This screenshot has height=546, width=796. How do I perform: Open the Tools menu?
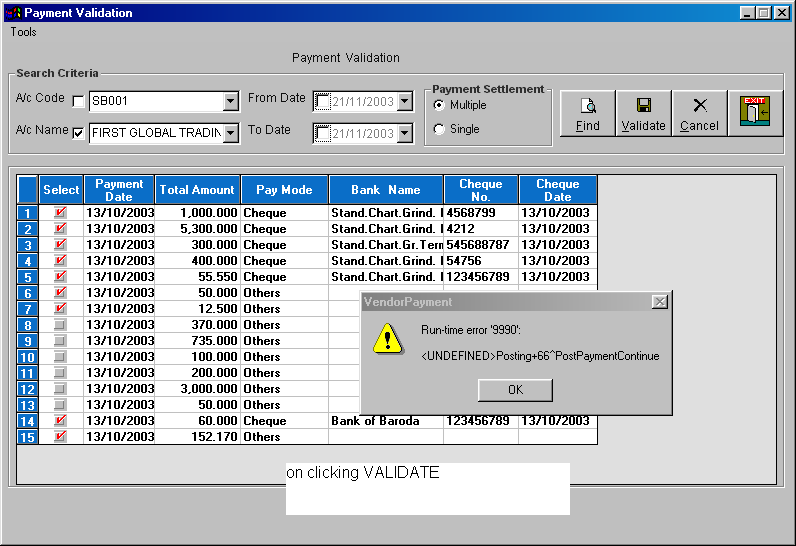[x=23, y=32]
